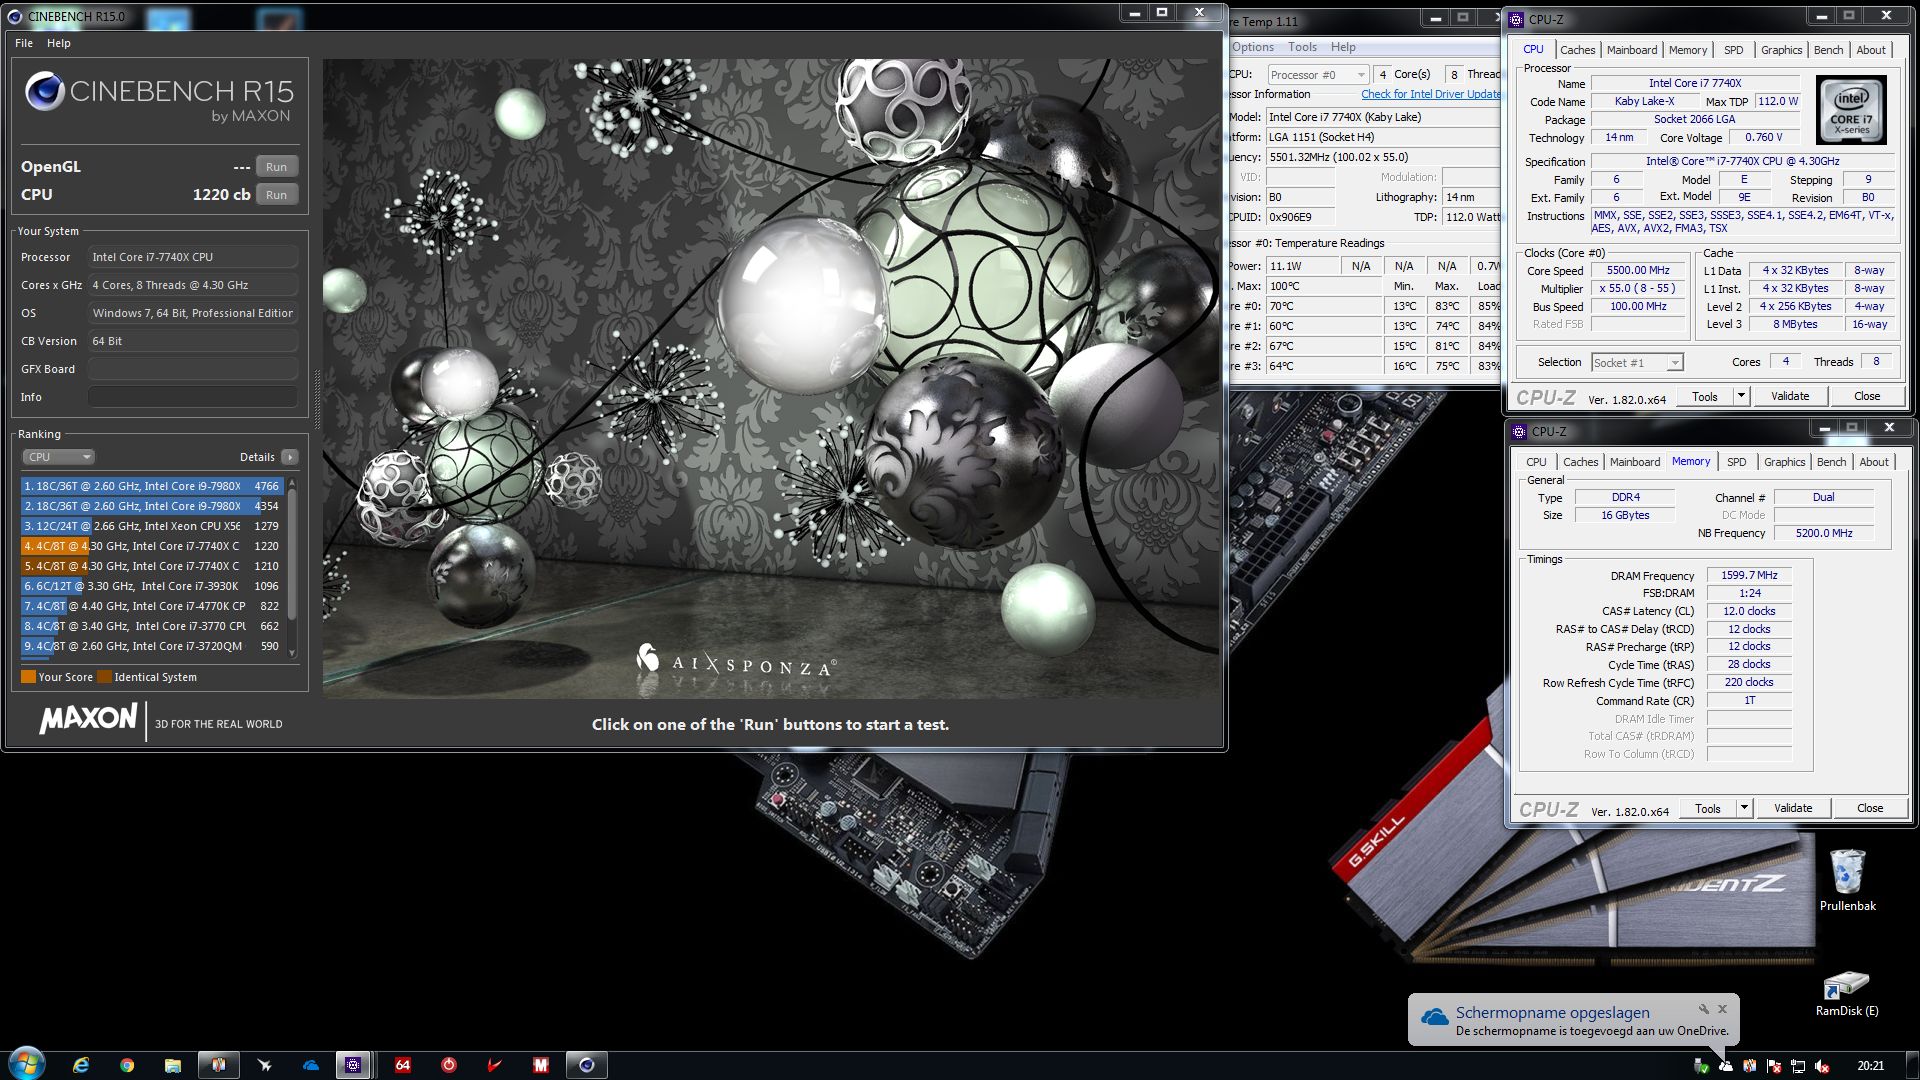This screenshot has width=1920, height=1080.
Task: Click the airplane icon in the taskbar
Action: [x=265, y=1065]
